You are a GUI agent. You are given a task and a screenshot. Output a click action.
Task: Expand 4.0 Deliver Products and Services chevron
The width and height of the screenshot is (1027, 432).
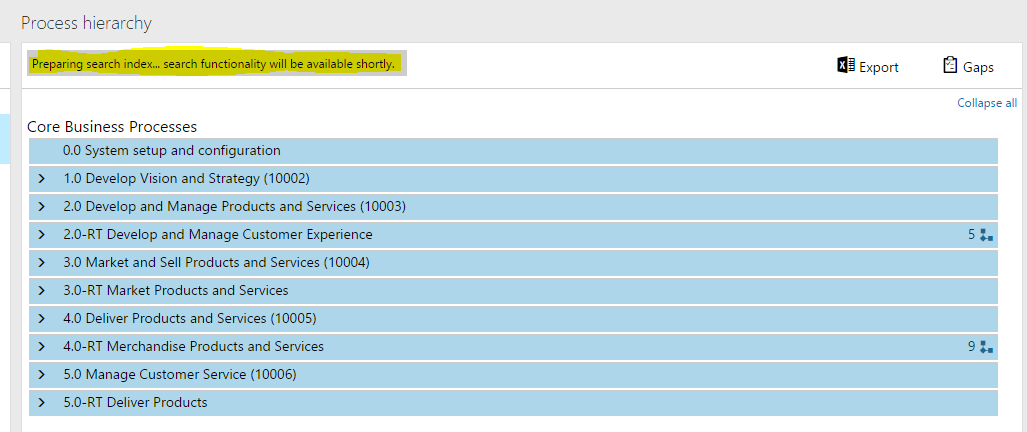coord(41,319)
